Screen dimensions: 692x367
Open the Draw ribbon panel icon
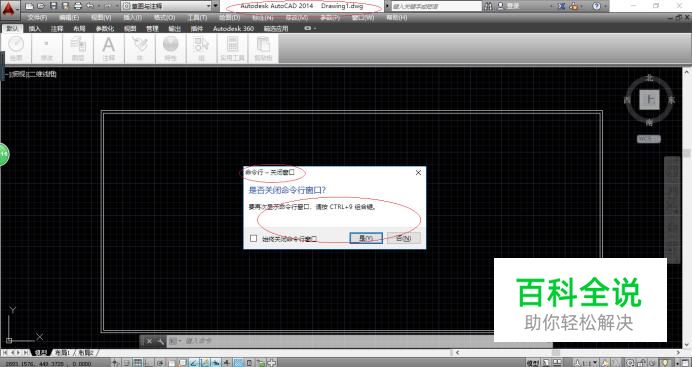[x=16, y=49]
